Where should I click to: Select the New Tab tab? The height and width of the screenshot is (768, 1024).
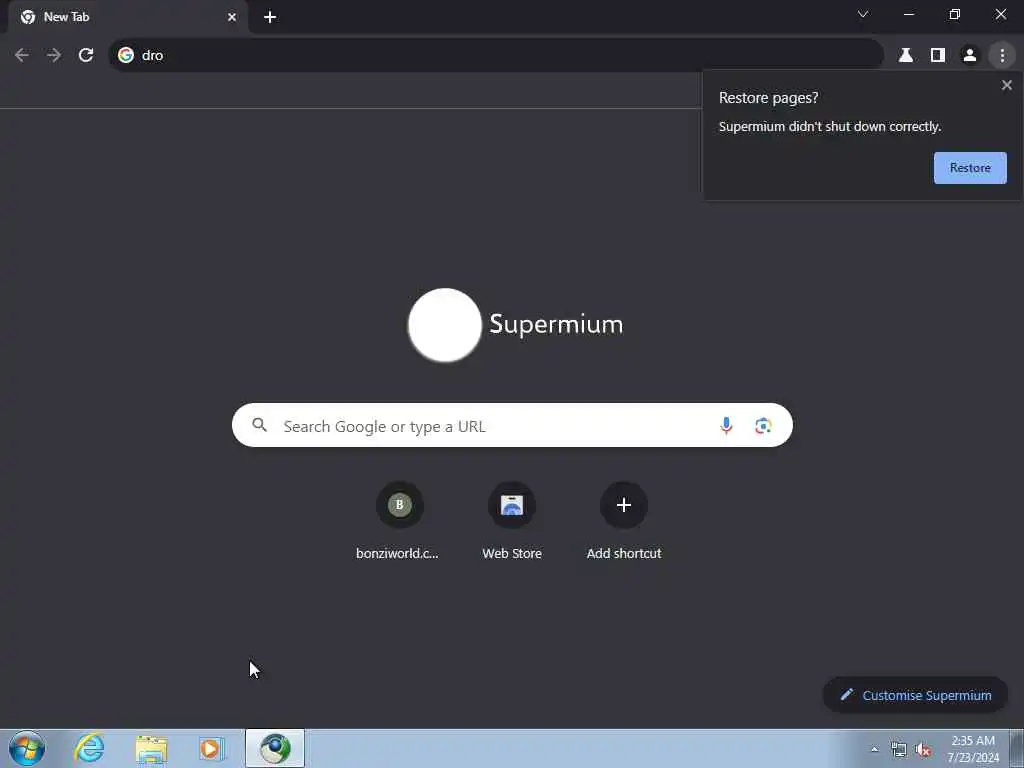click(x=127, y=17)
